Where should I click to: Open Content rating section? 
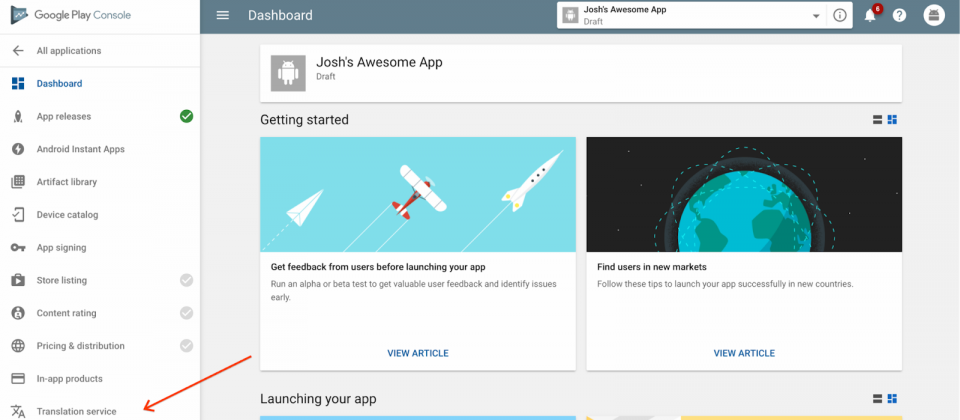point(66,313)
